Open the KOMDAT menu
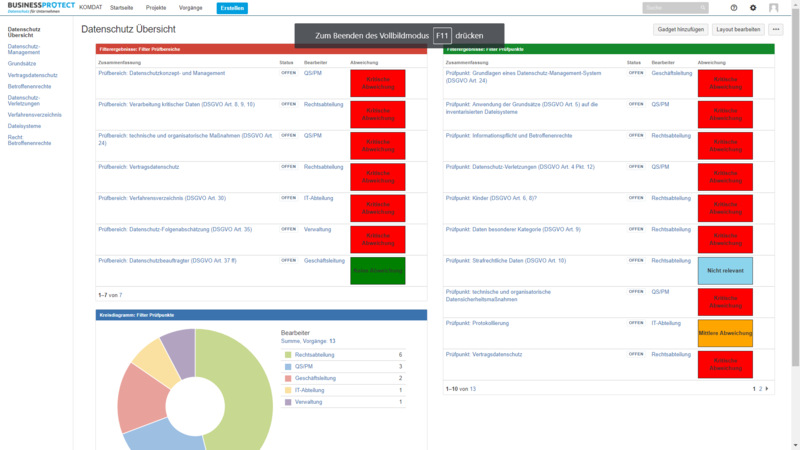Viewport: 800px width, 450px height. click(x=90, y=8)
